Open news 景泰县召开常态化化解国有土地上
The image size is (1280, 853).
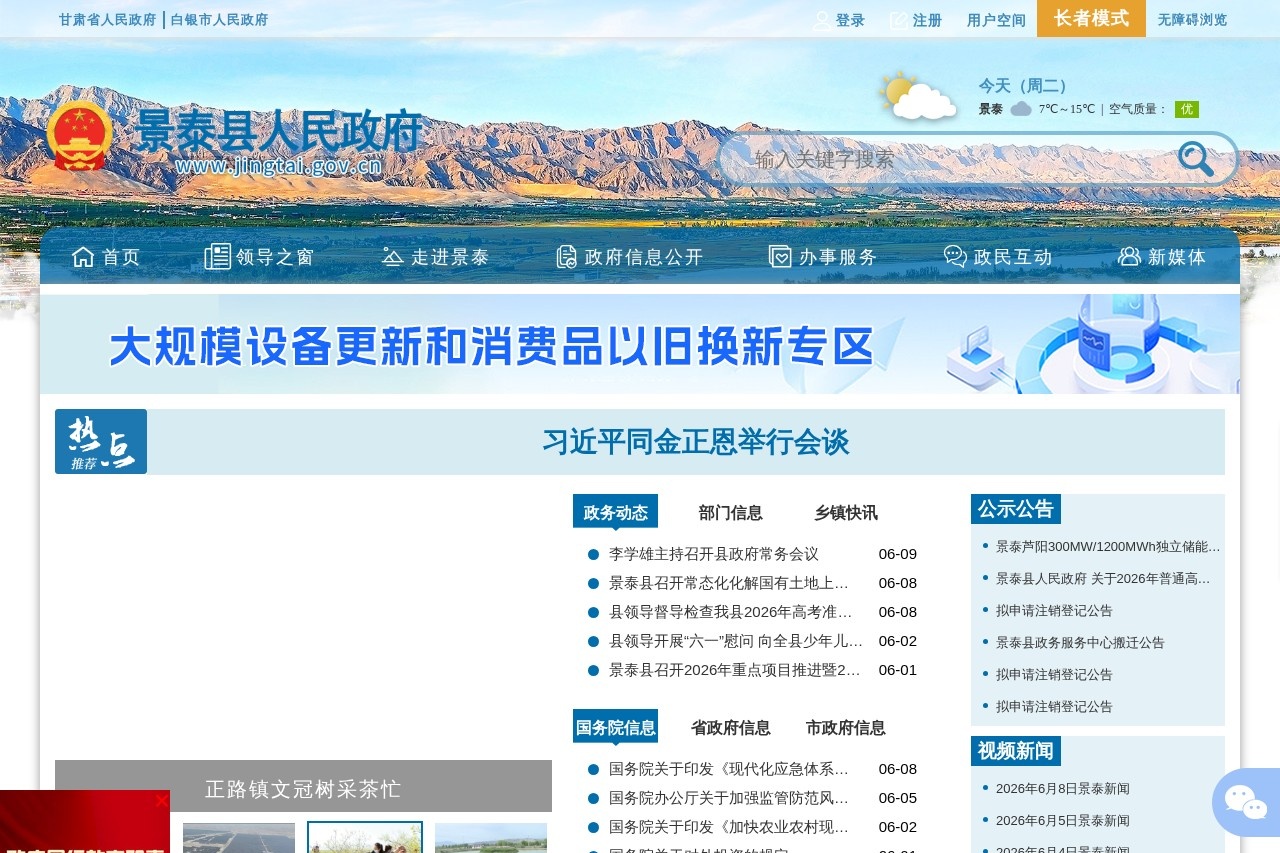point(729,583)
